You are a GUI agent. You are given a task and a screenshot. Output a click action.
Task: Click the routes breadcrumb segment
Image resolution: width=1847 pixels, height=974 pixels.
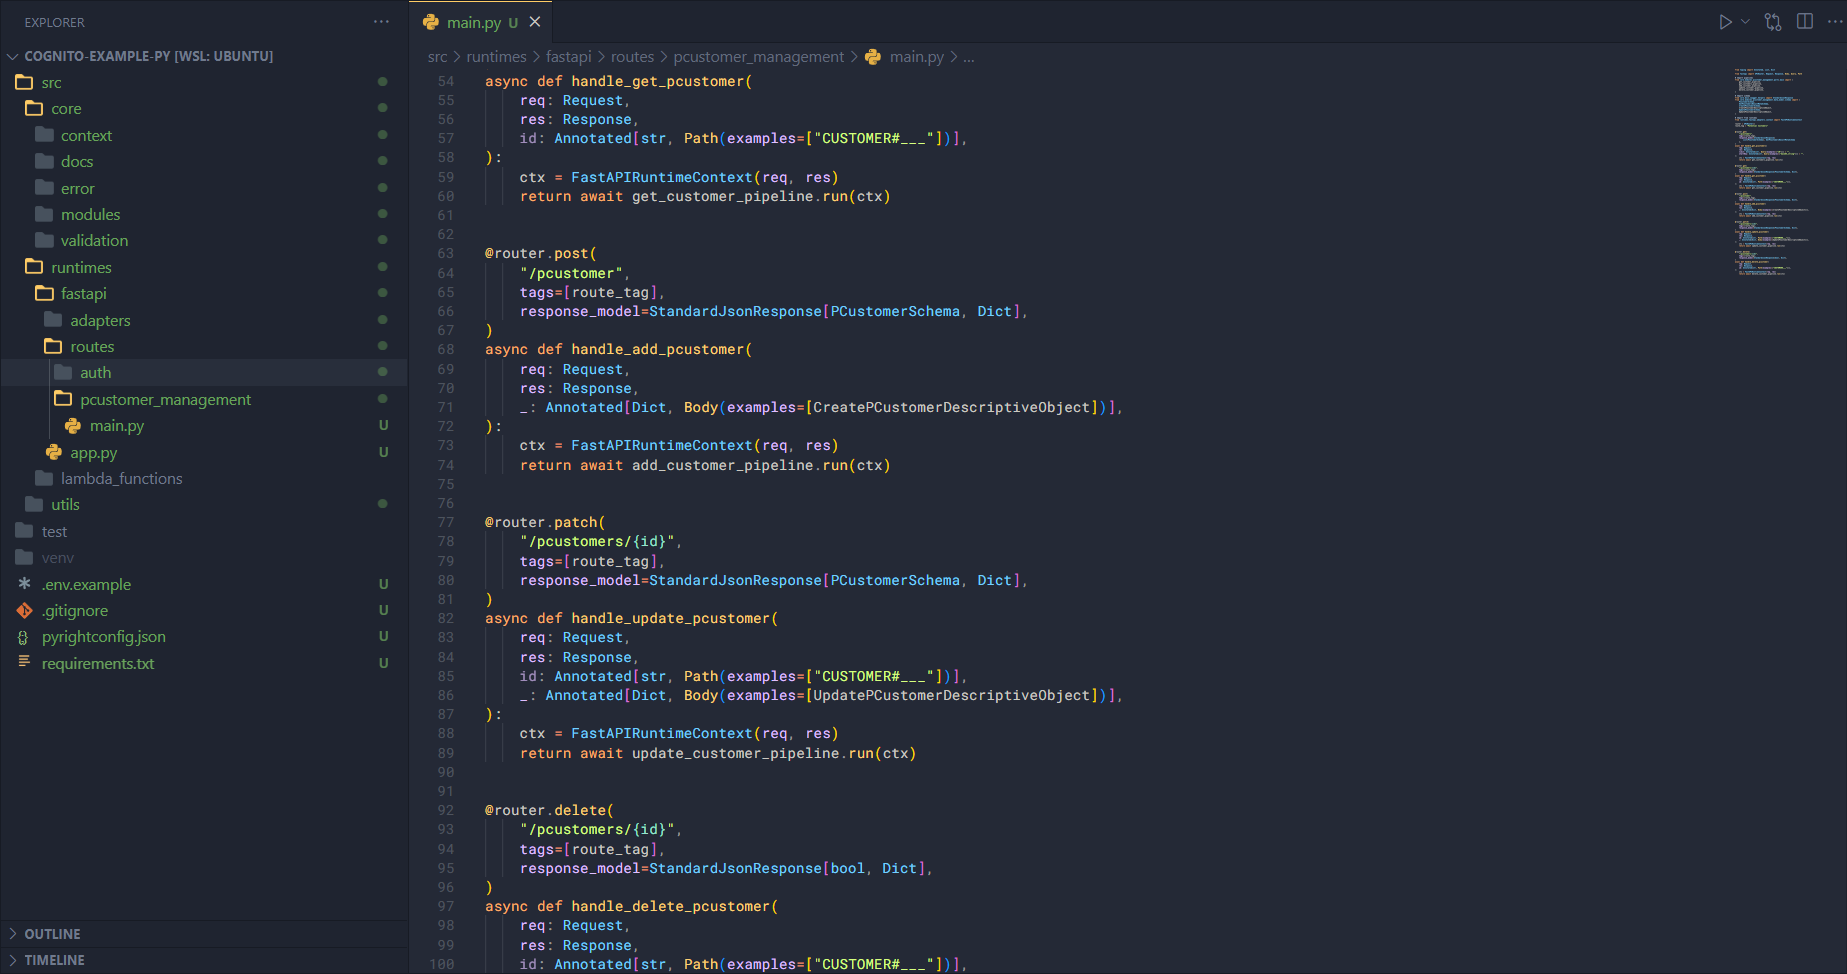point(632,57)
